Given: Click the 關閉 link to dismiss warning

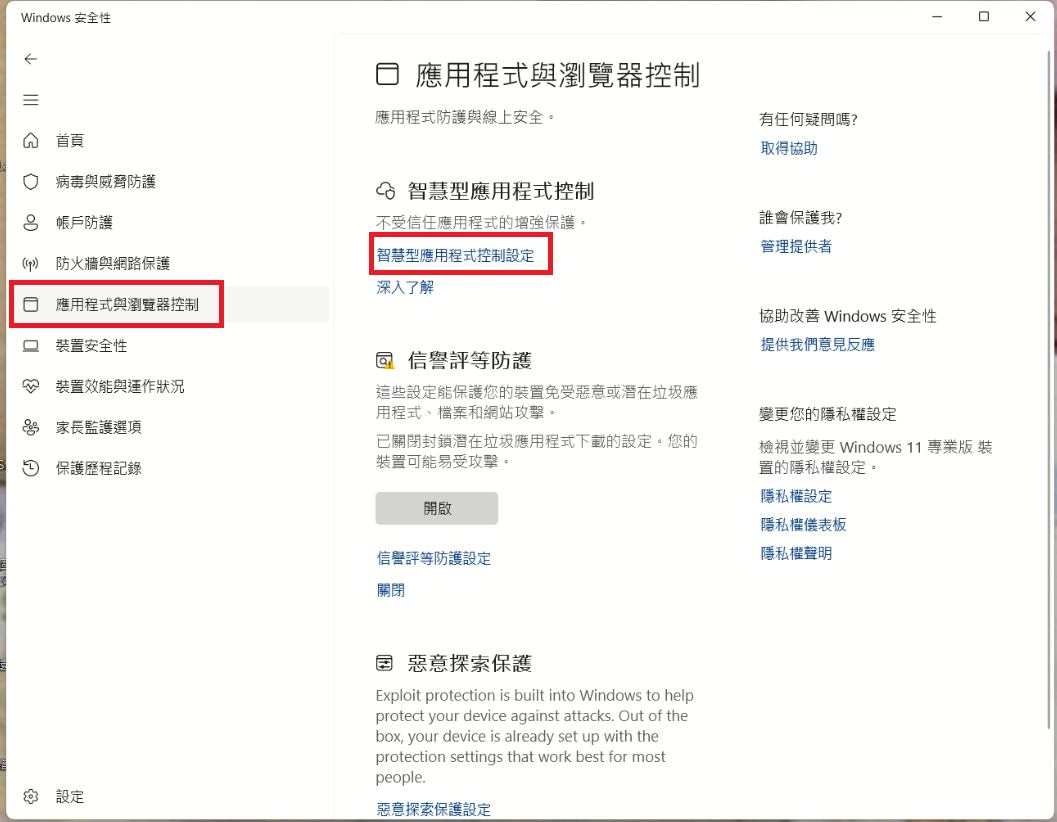Looking at the screenshot, I should click(x=391, y=591).
